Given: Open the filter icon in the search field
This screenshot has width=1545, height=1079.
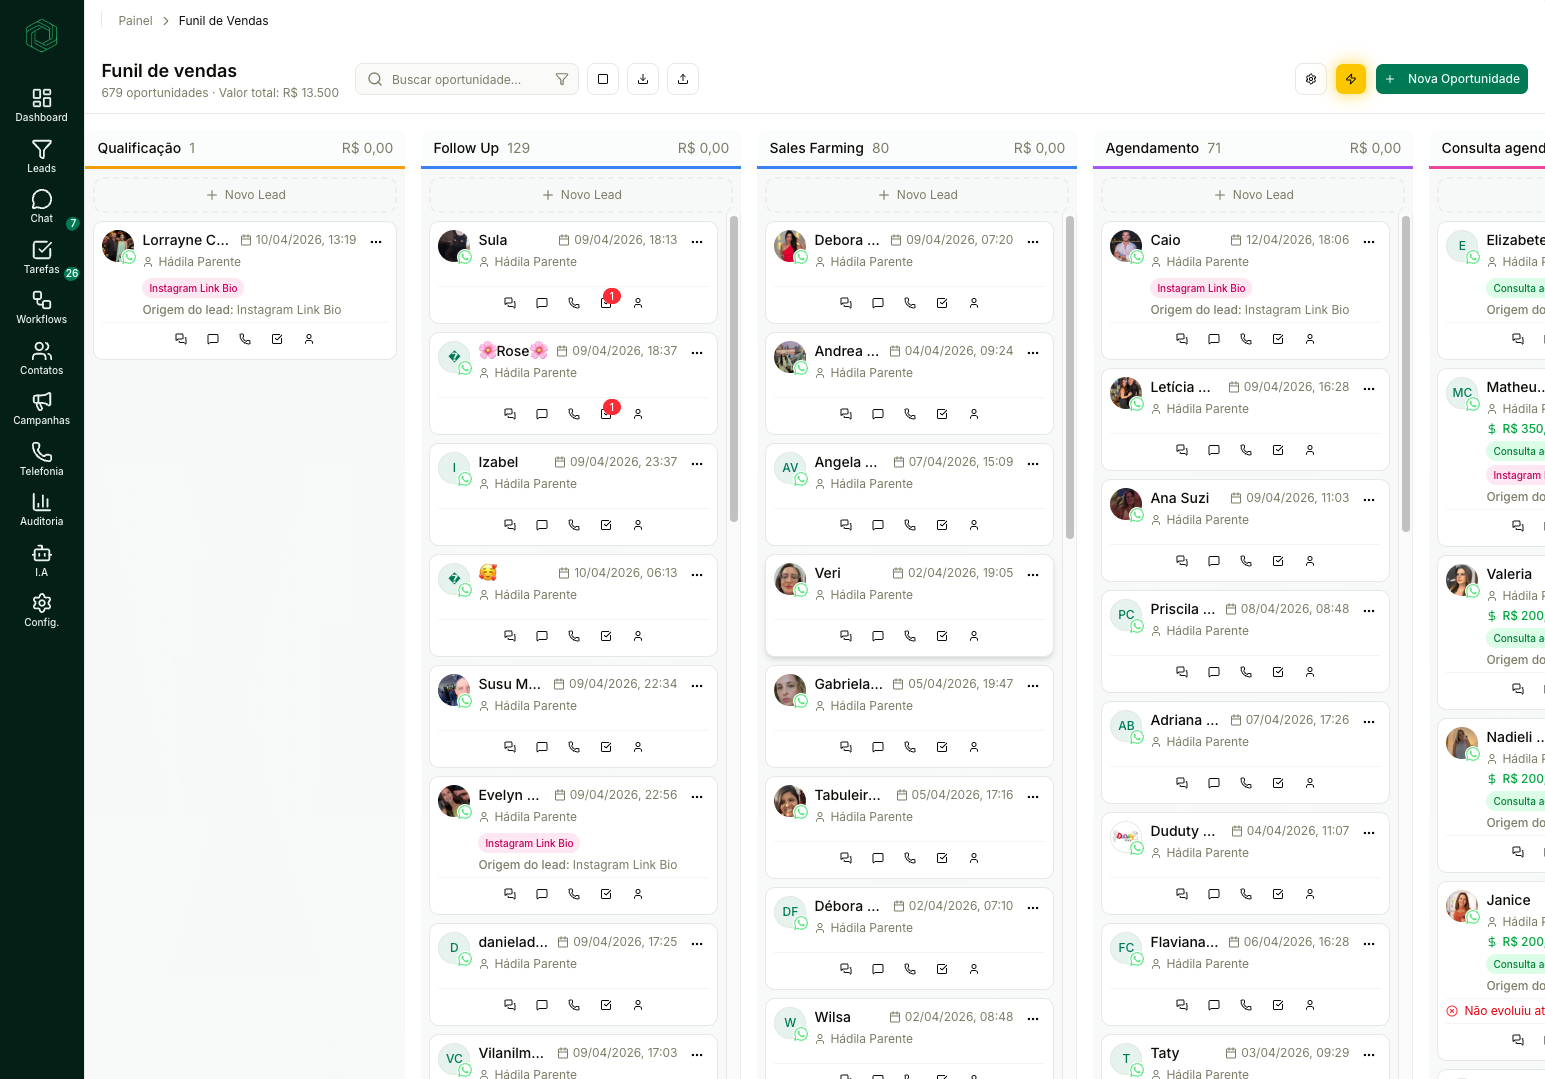Looking at the screenshot, I should (562, 79).
